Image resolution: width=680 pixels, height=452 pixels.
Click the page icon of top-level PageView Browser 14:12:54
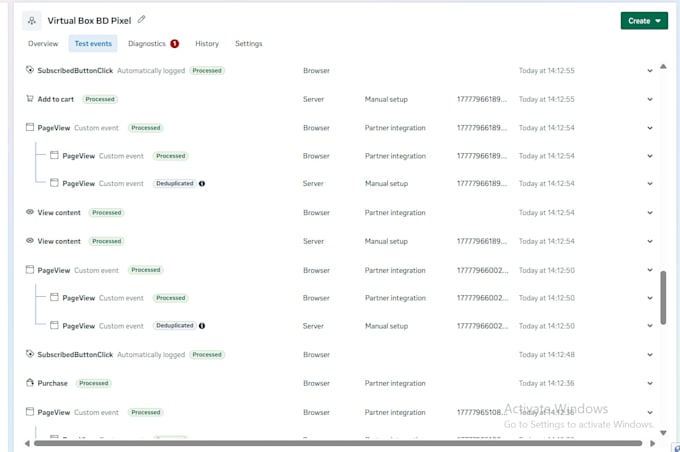coord(29,128)
